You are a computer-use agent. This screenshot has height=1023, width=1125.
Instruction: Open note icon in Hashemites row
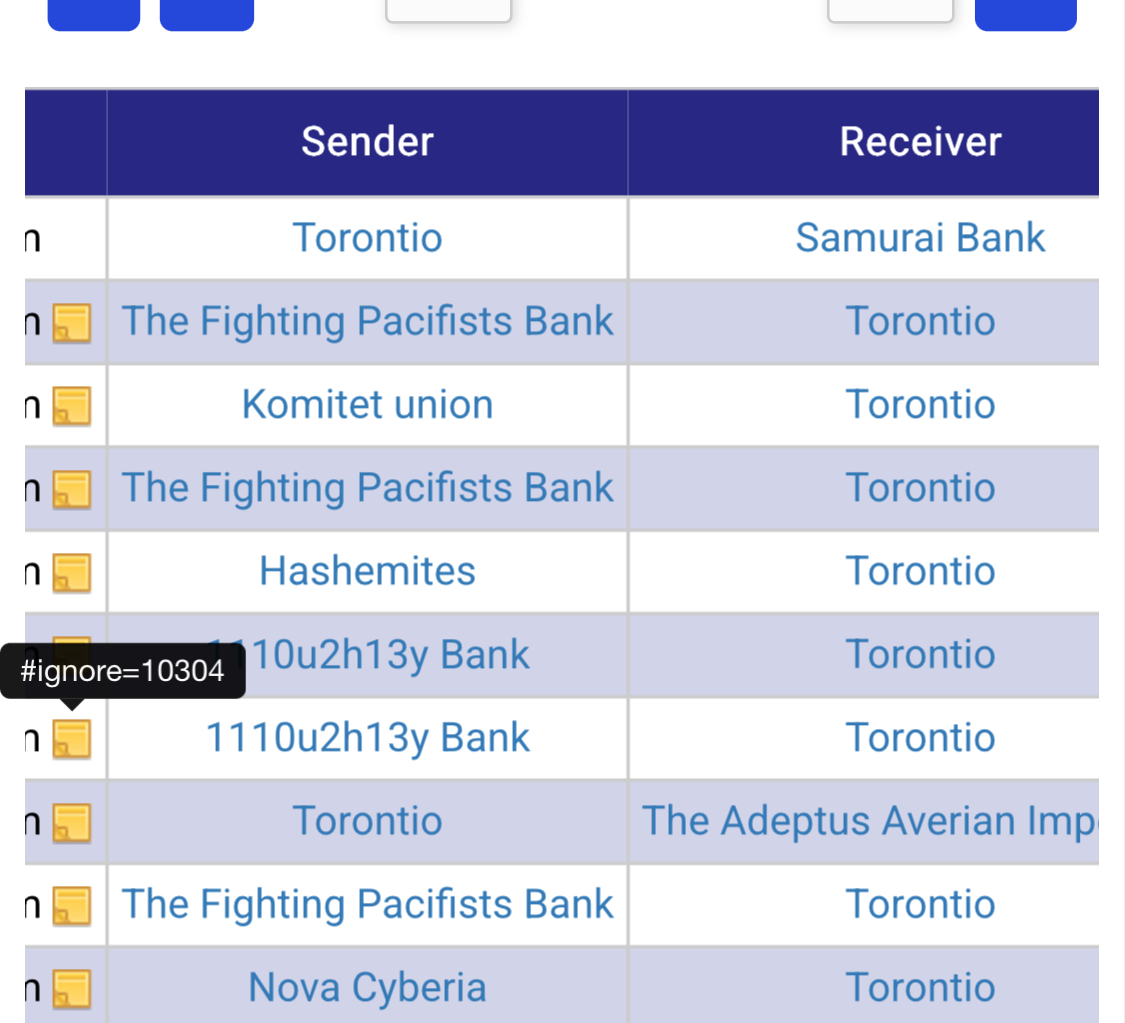(x=72, y=572)
